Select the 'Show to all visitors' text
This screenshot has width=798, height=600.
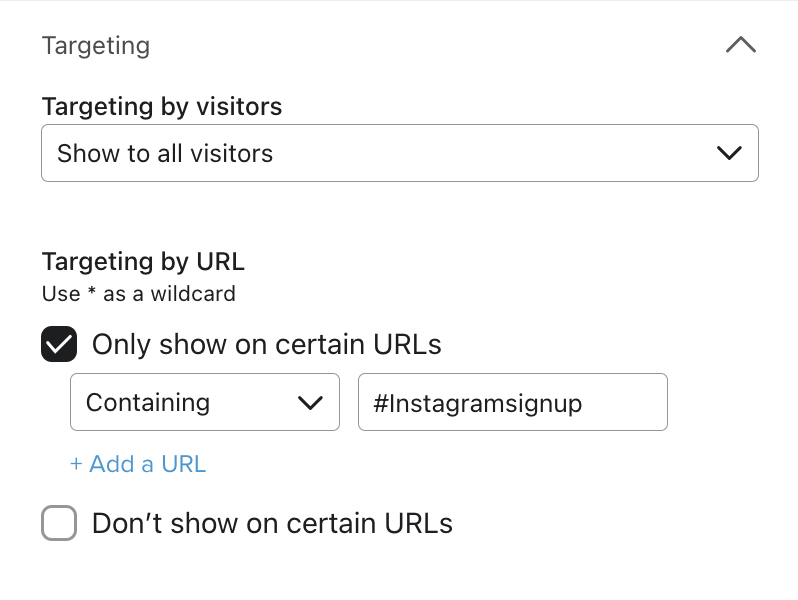coord(165,154)
